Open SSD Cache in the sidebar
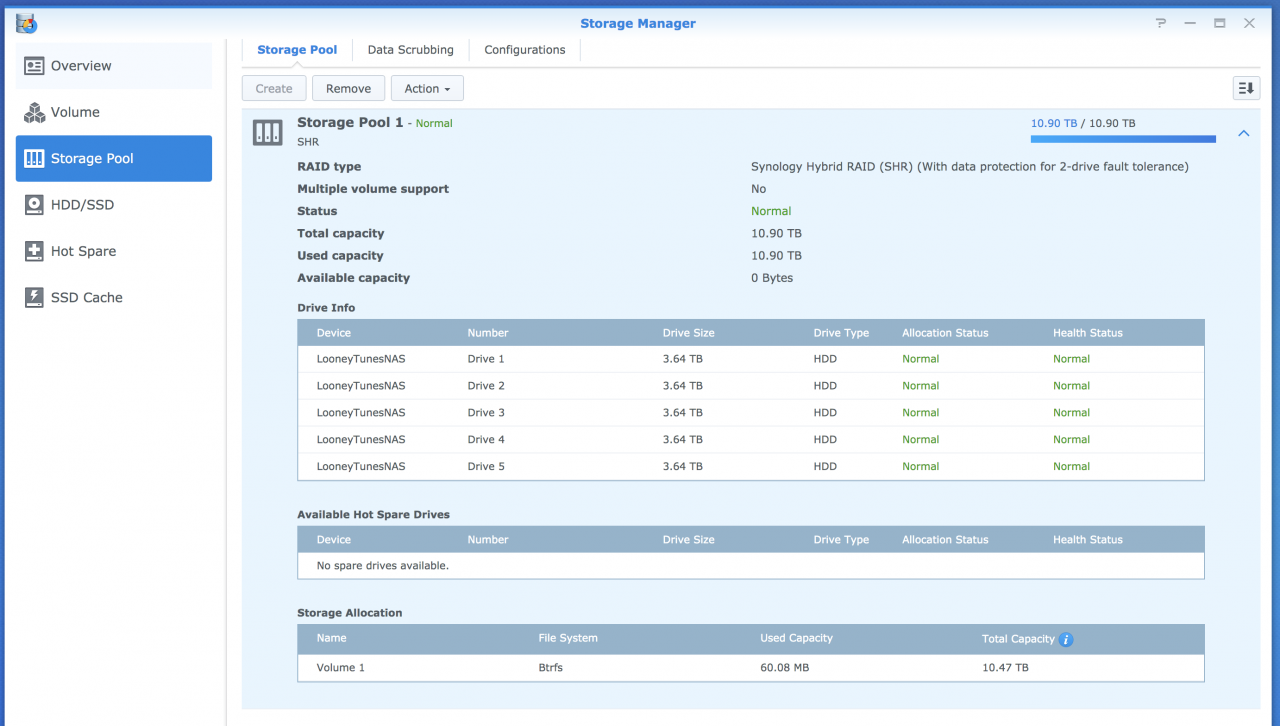Viewport: 1280px width, 726px height. (114, 297)
